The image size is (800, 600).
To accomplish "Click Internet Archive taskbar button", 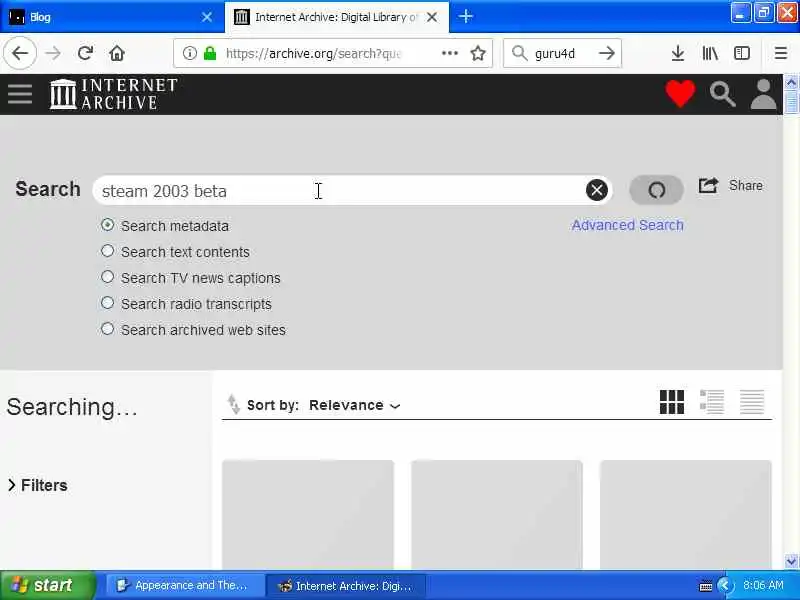I will coord(345,585).
